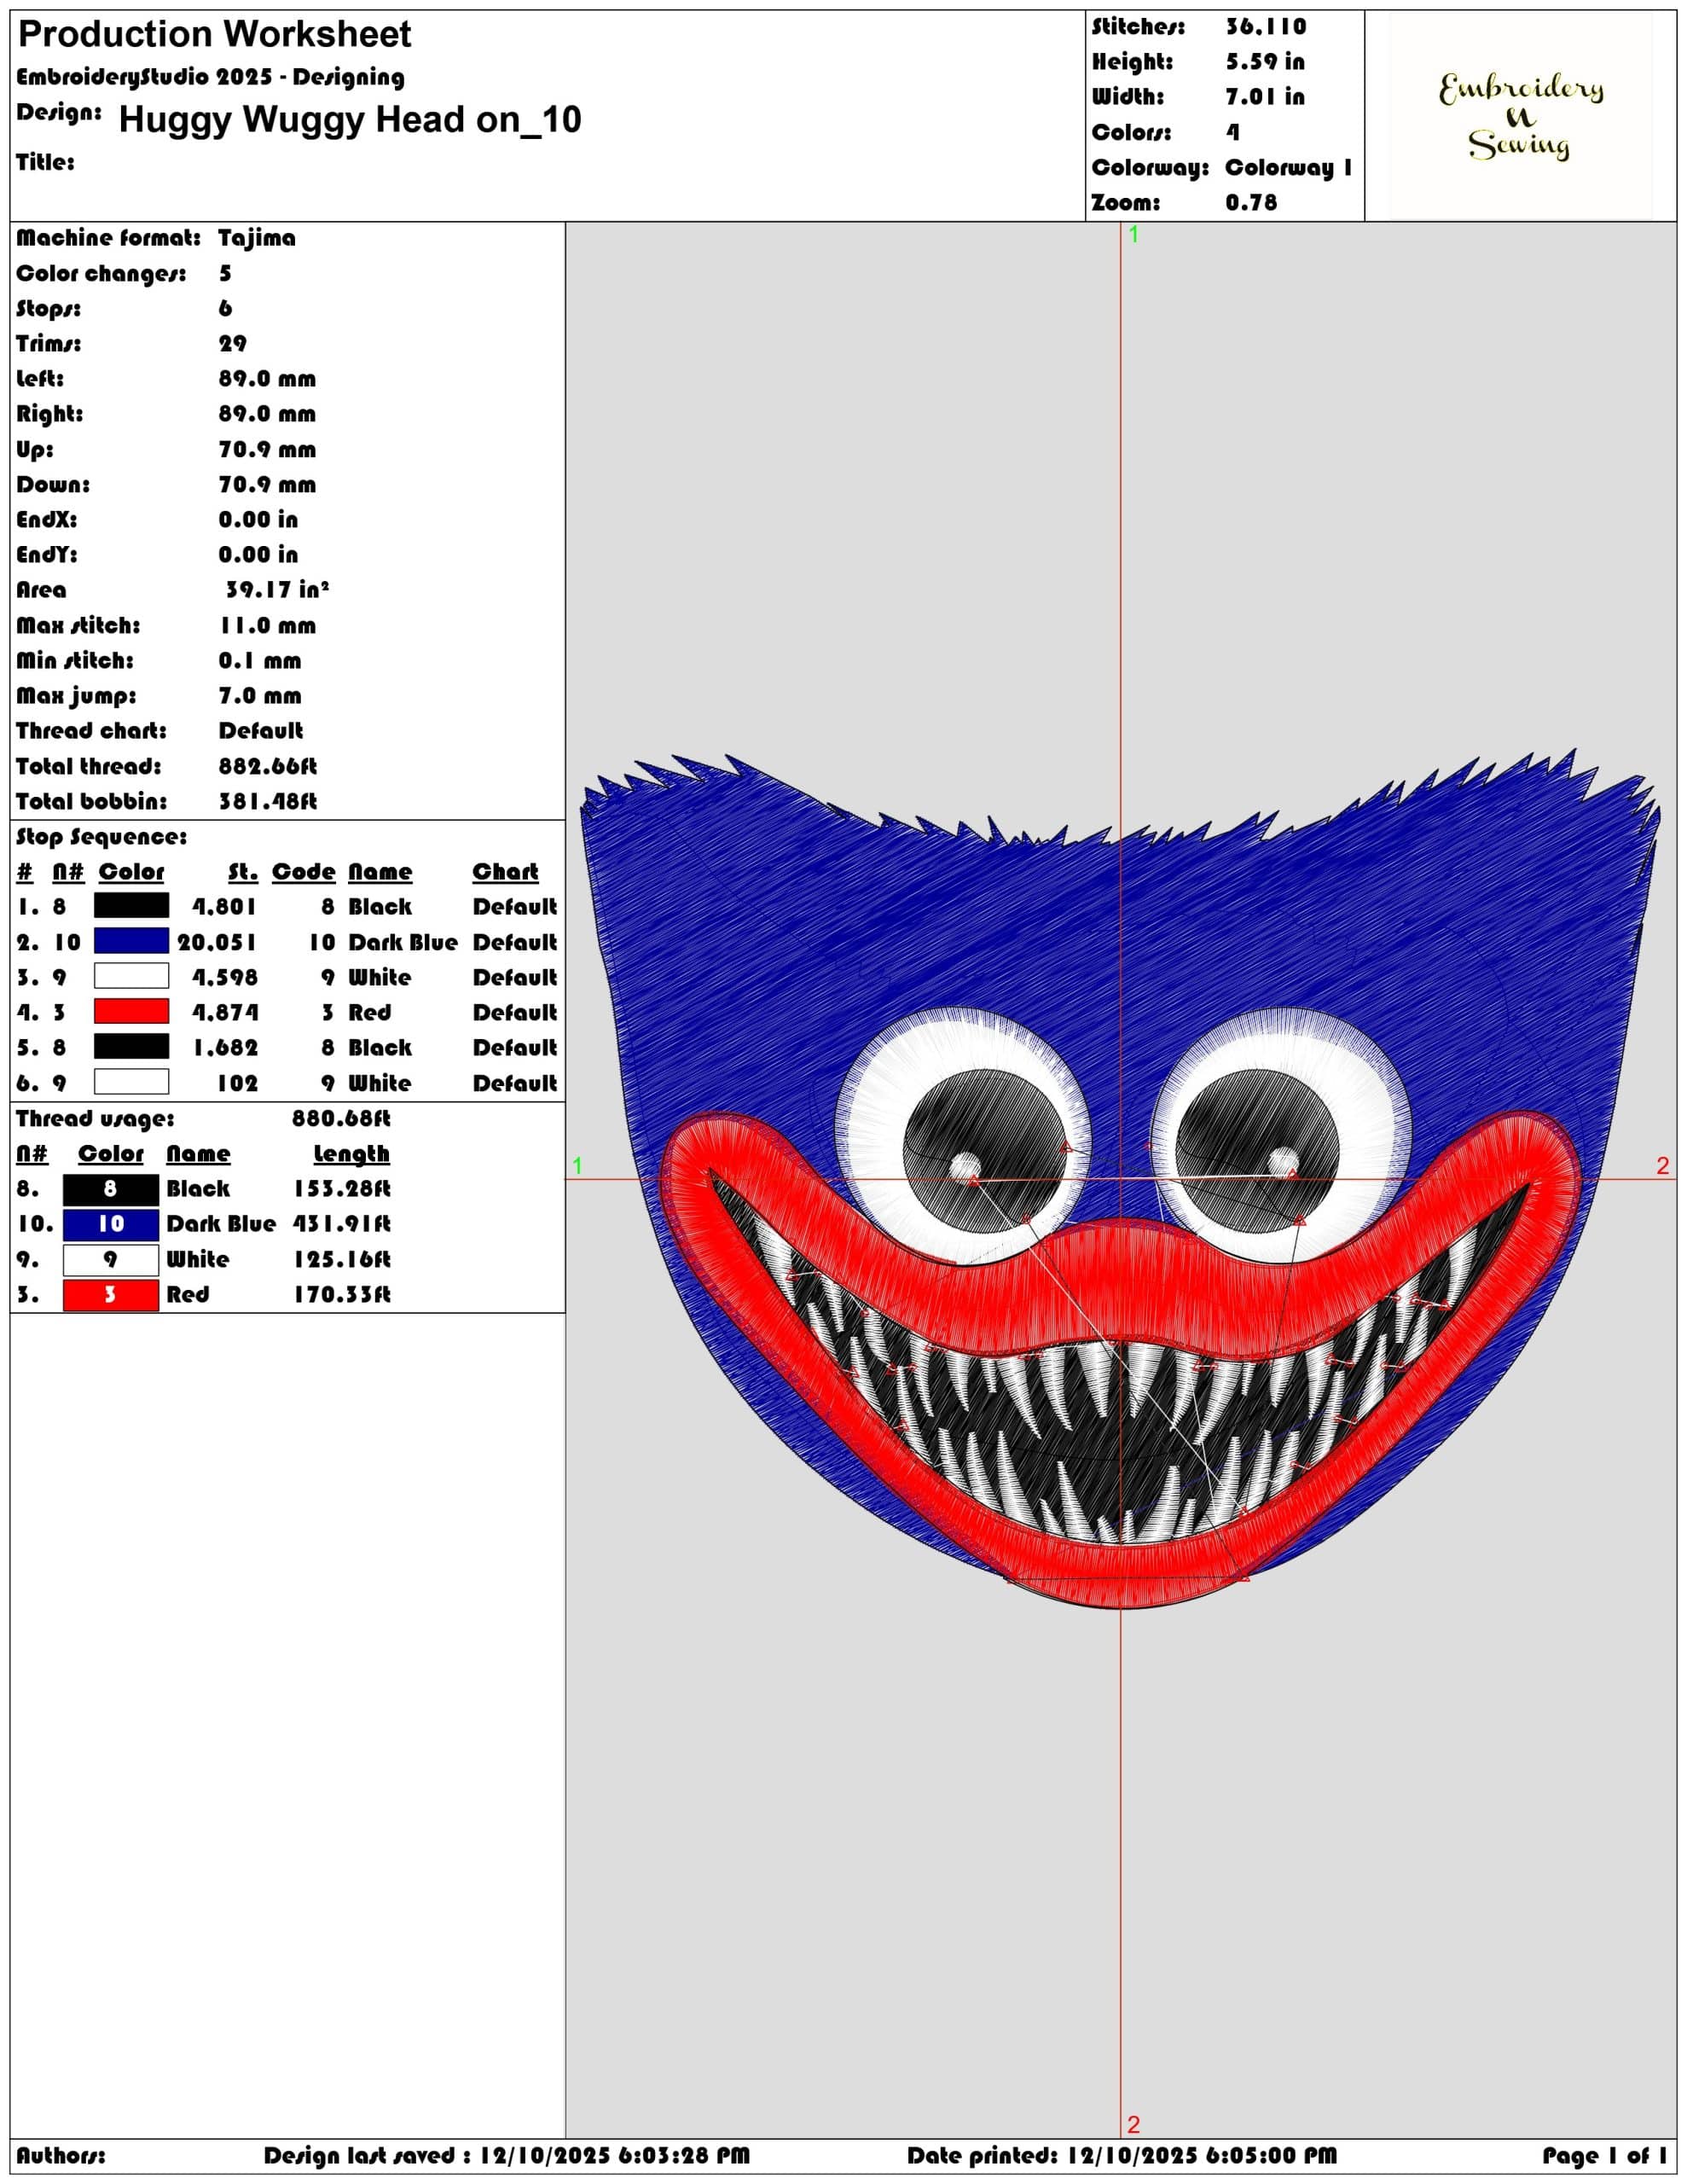This screenshot has height=2184, width=1687.
Task: Select stitch count '4.801' in row 1
Action: point(224,907)
